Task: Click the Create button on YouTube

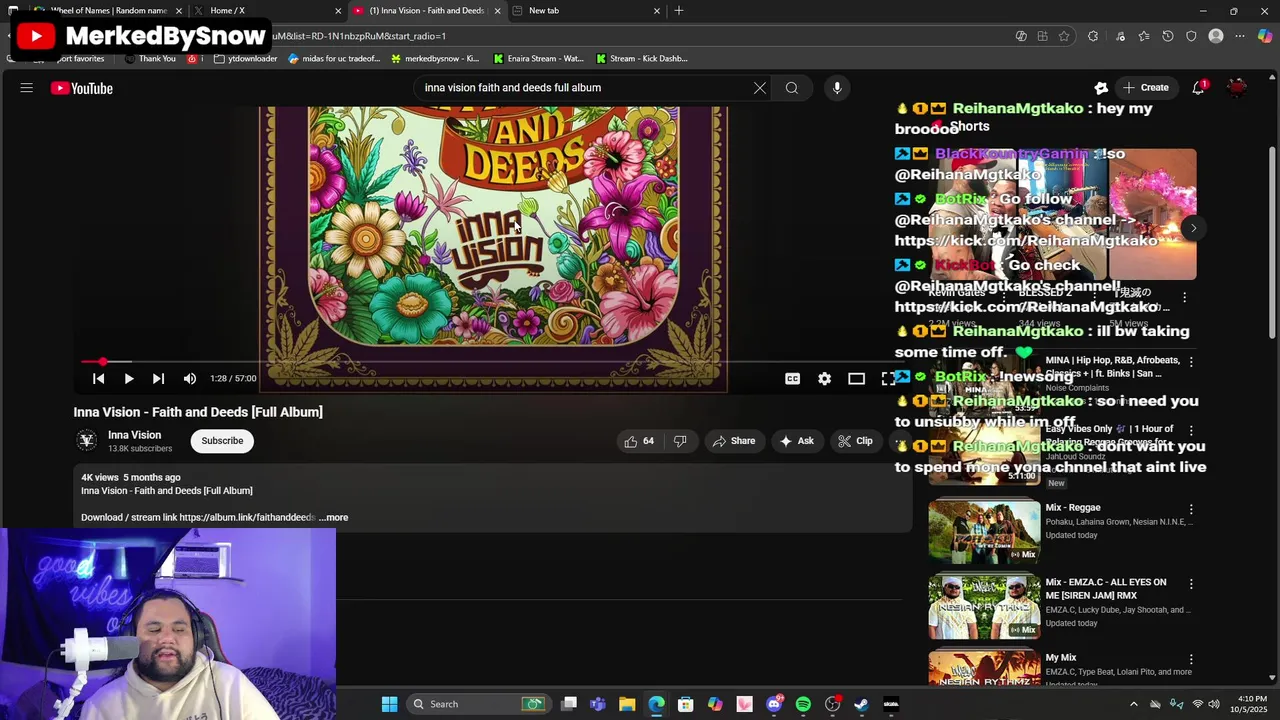Action: click(x=1145, y=88)
